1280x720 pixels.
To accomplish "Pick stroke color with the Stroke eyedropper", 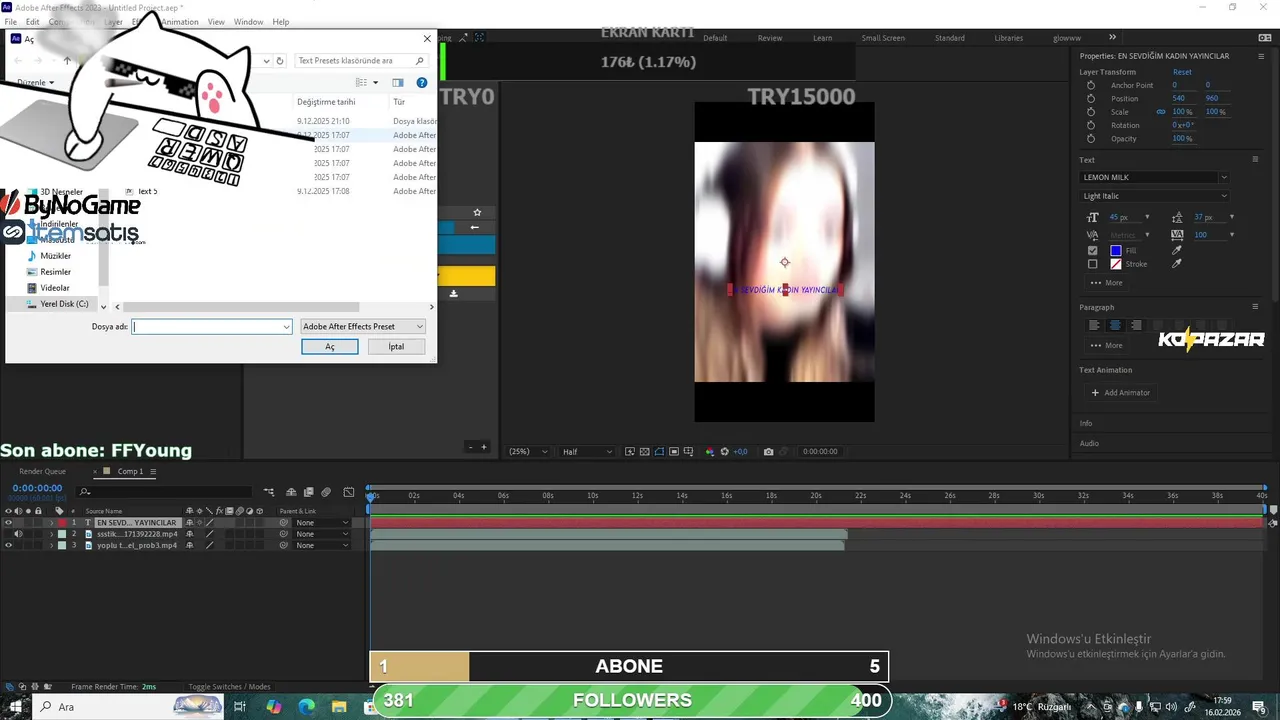I will click(1176, 264).
